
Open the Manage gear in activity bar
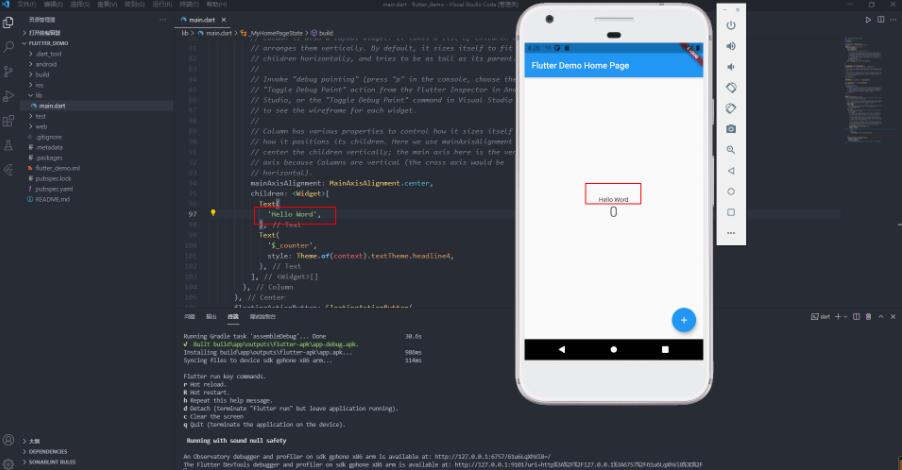click(8, 463)
